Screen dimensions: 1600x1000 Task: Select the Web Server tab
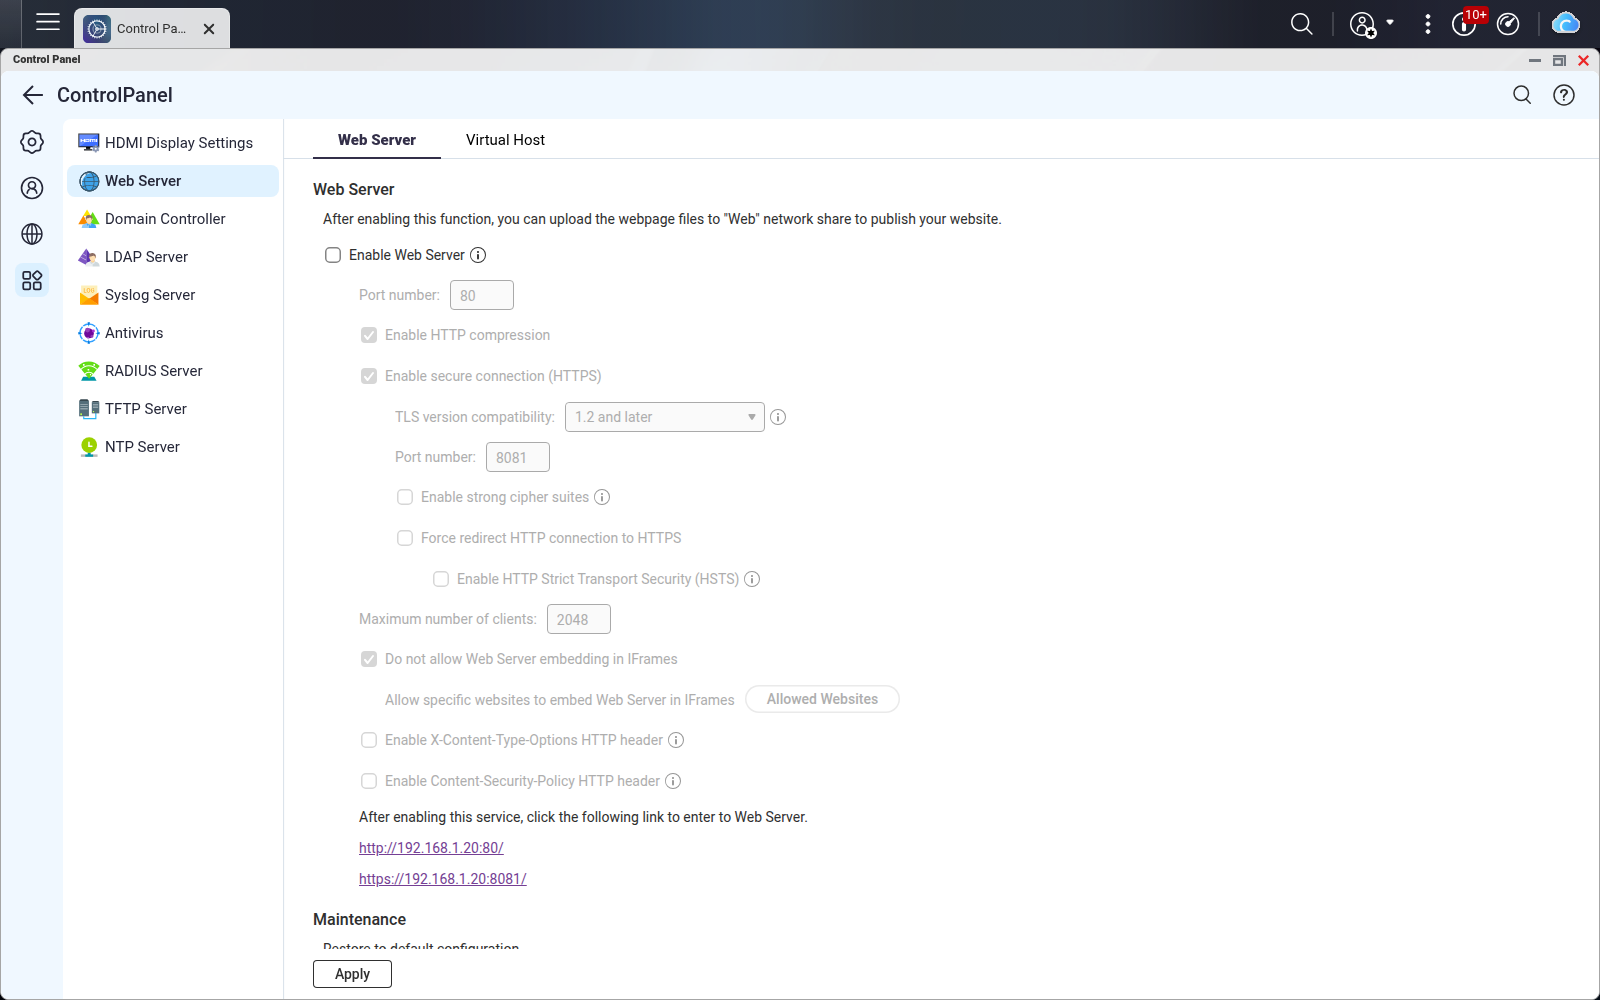pos(377,140)
